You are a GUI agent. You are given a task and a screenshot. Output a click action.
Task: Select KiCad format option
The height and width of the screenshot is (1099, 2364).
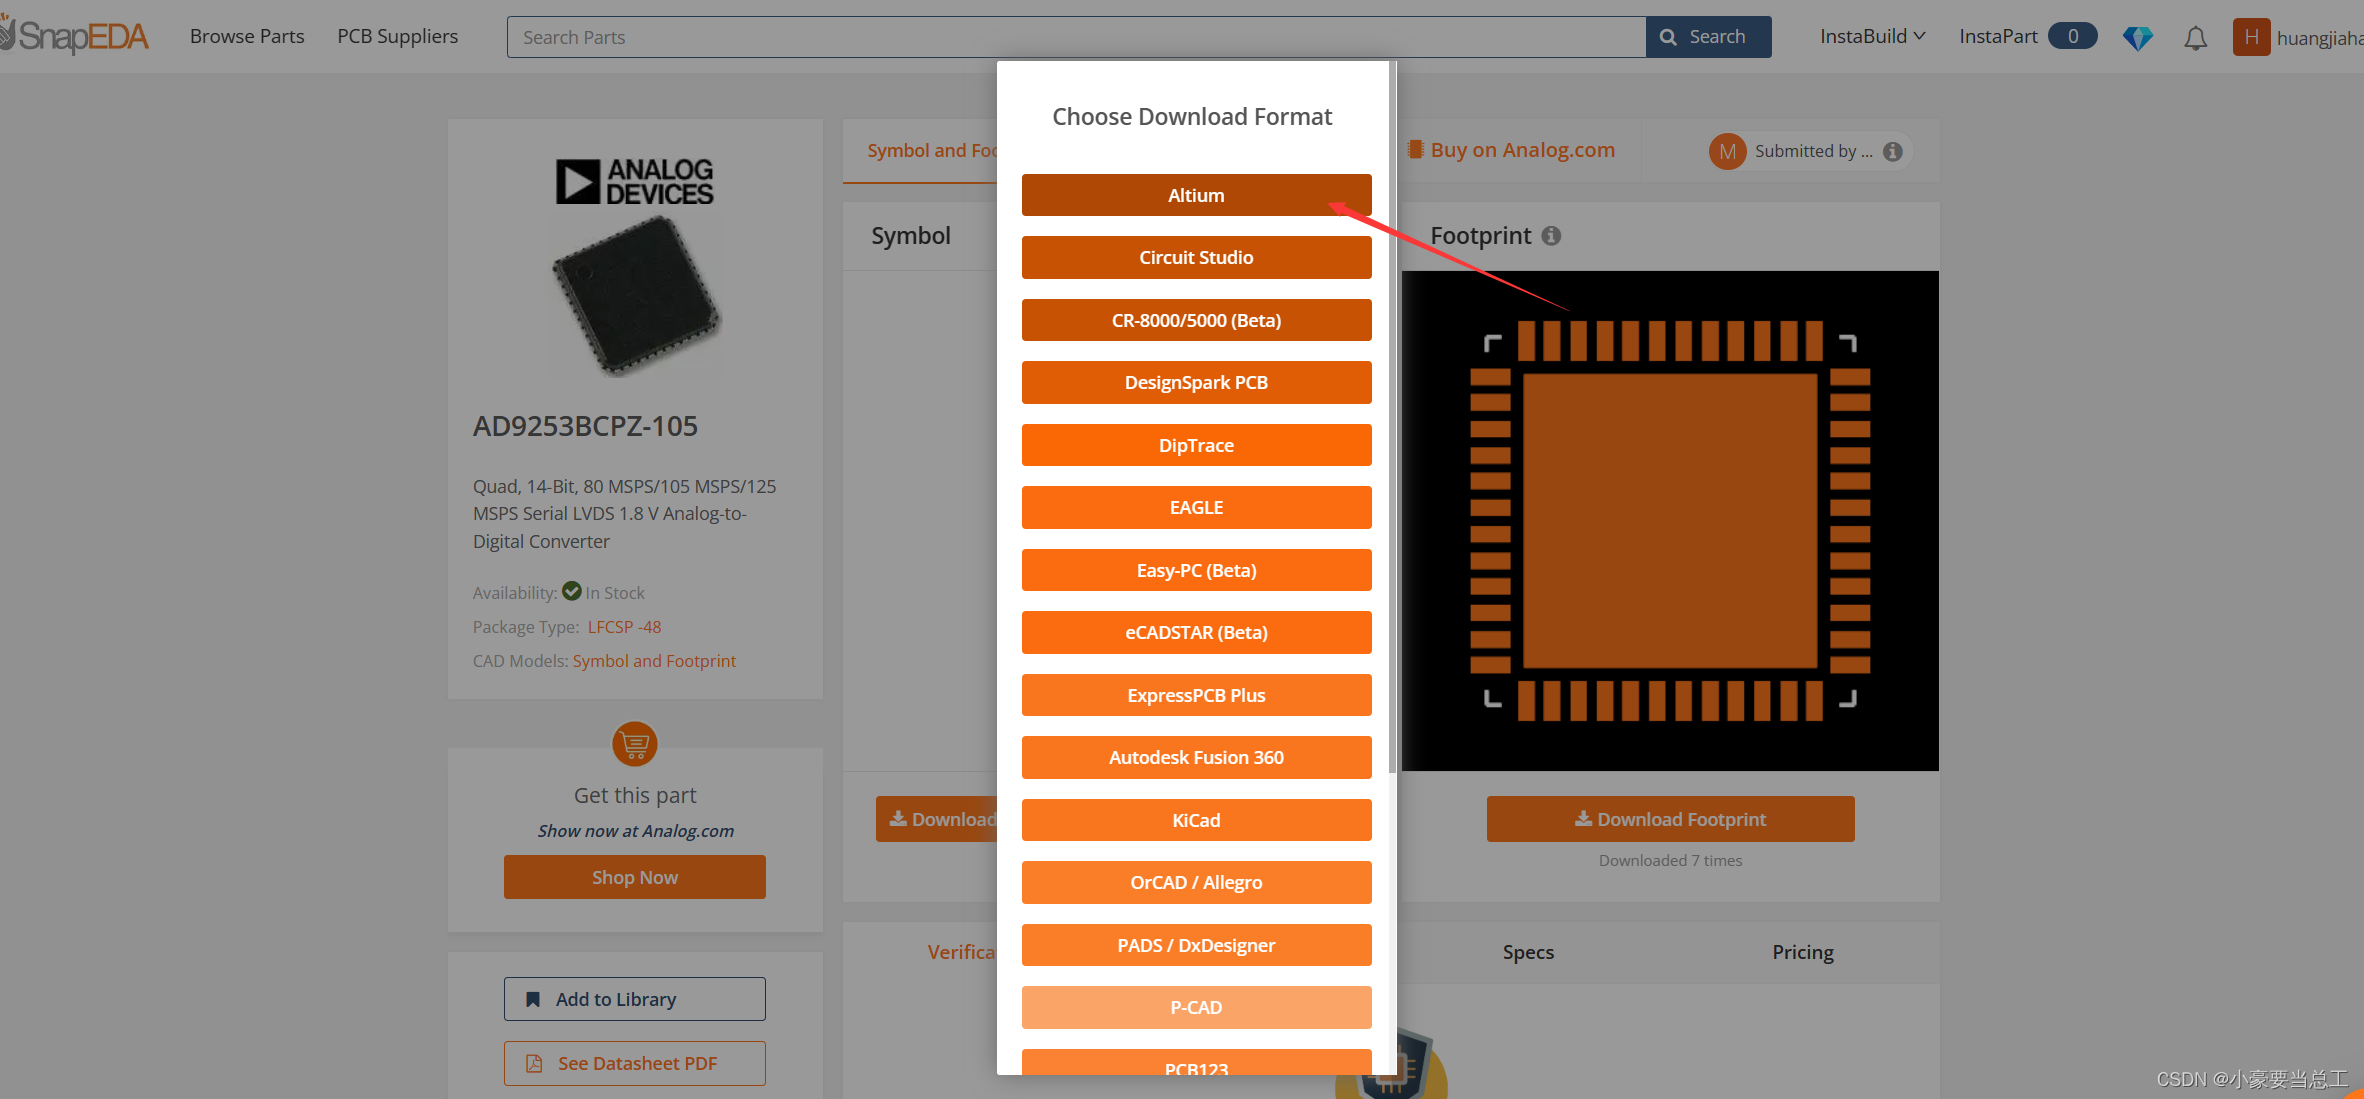(1196, 820)
